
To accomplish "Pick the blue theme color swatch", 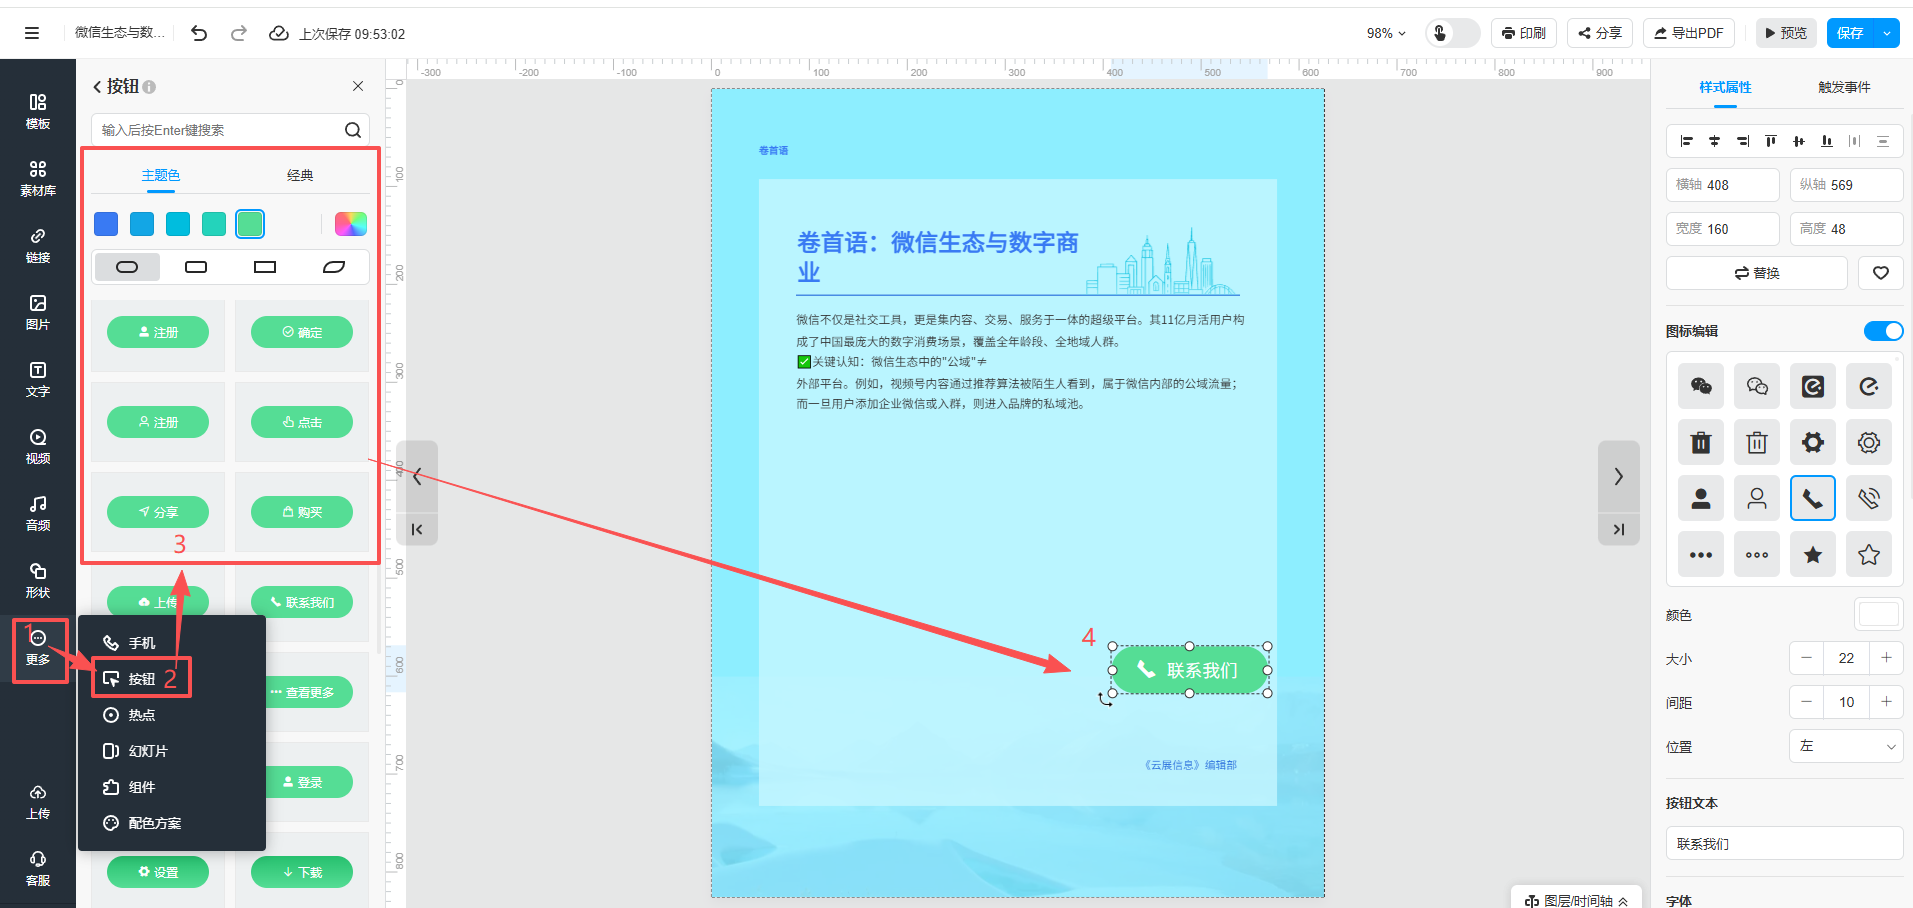I will [x=106, y=224].
